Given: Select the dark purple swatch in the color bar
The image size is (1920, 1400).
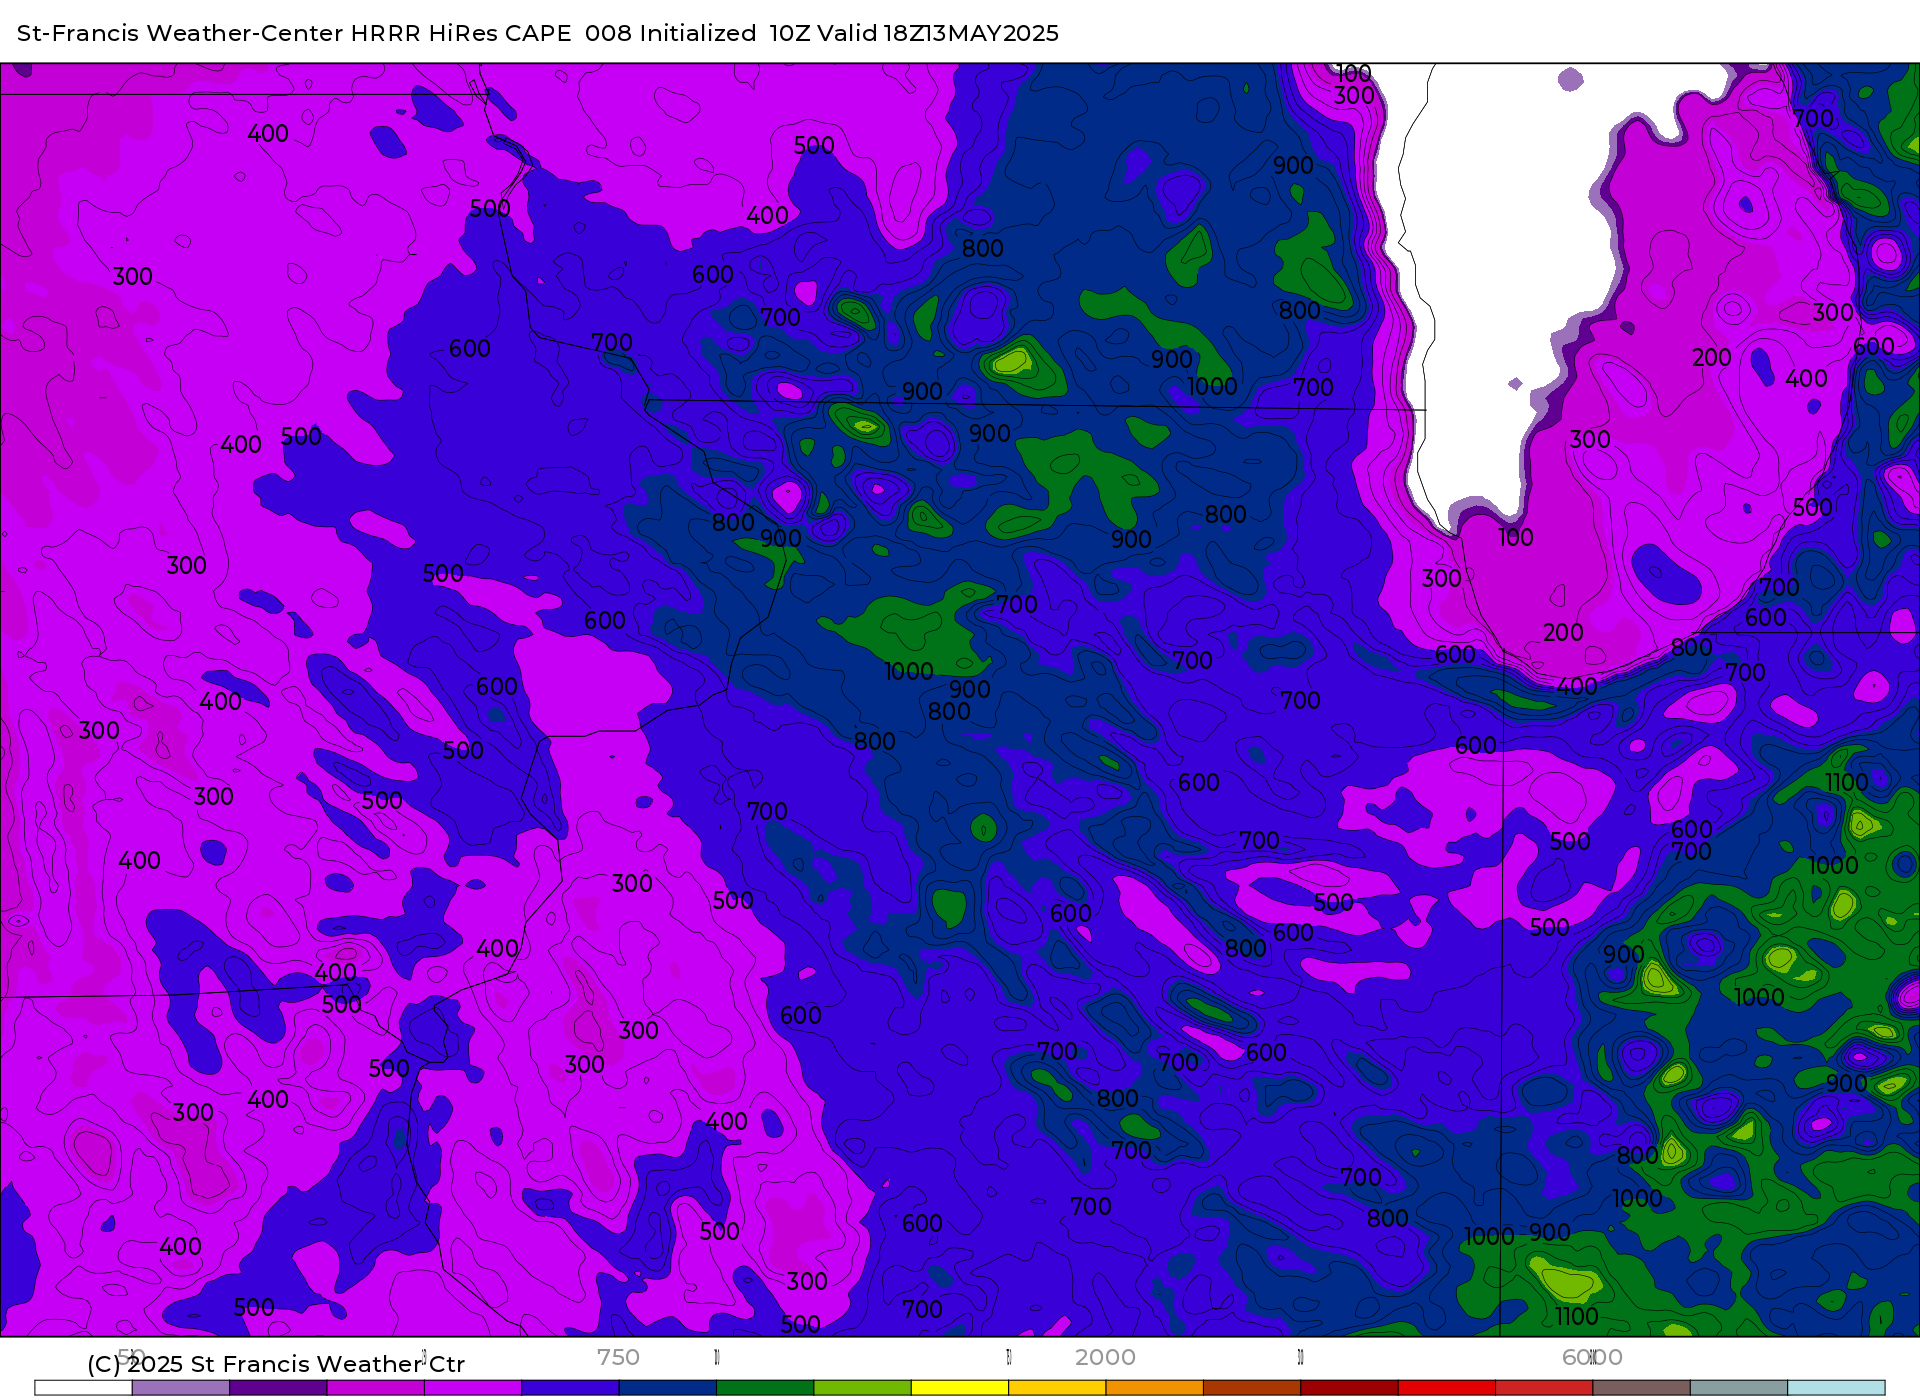Looking at the screenshot, I should point(278,1388).
